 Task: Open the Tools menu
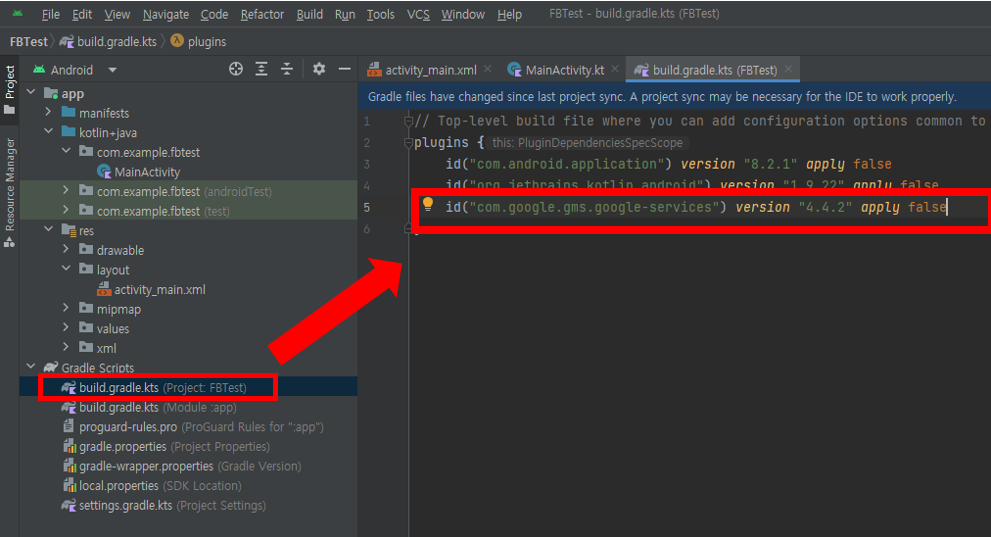pos(380,14)
